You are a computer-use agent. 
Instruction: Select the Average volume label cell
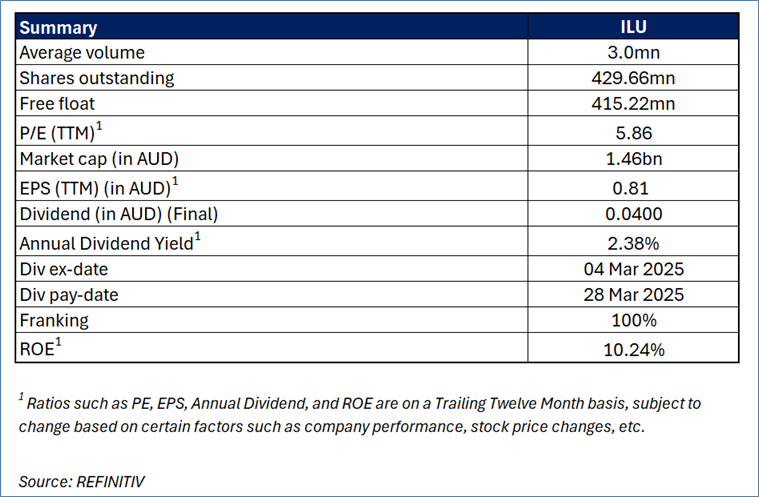click(x=82, y=53)
